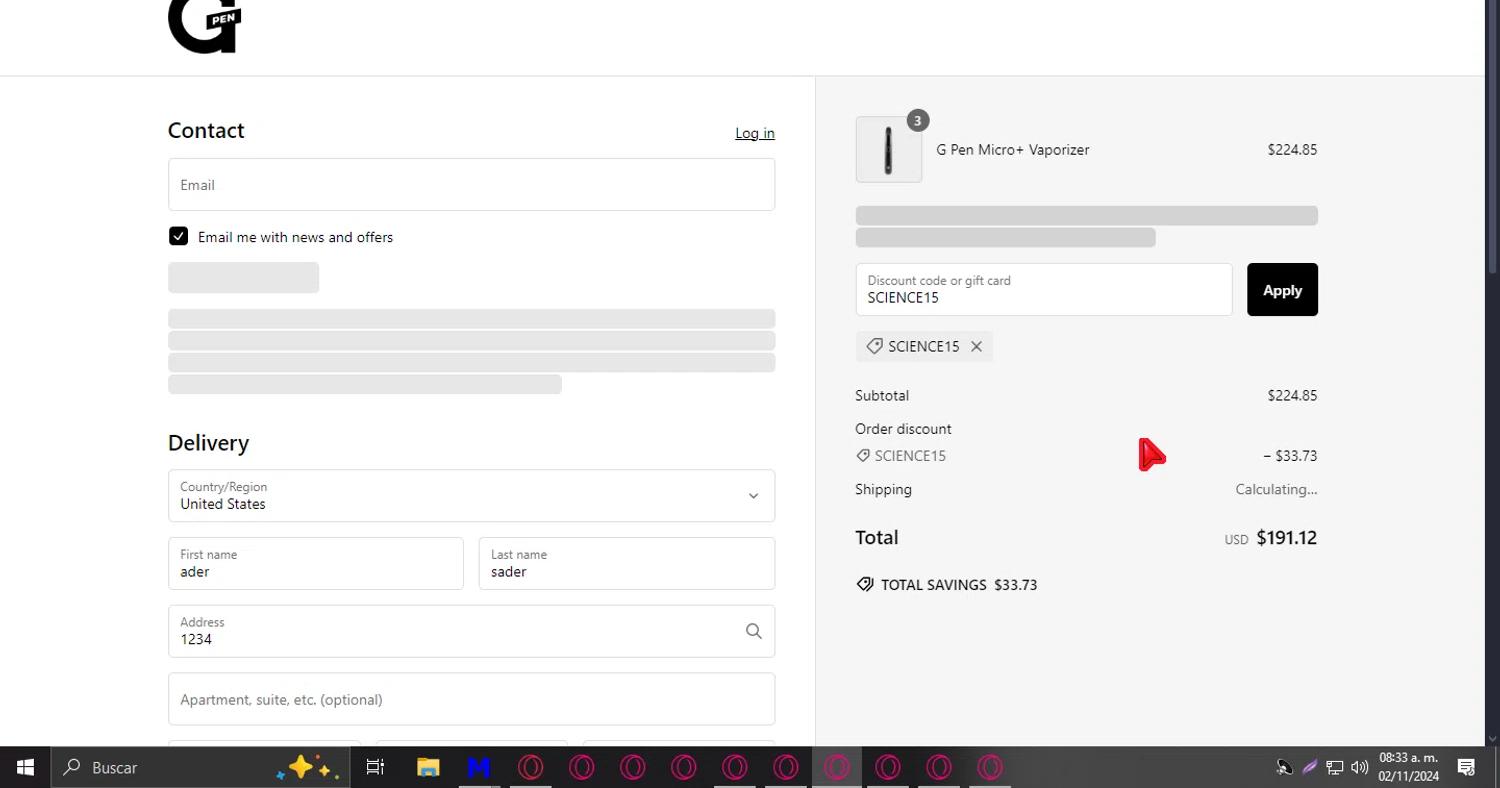Image resolution: width=1500 pixels, height=788 pixels.
Task: Click the Delivery section heading
Action: pos(208,443)
